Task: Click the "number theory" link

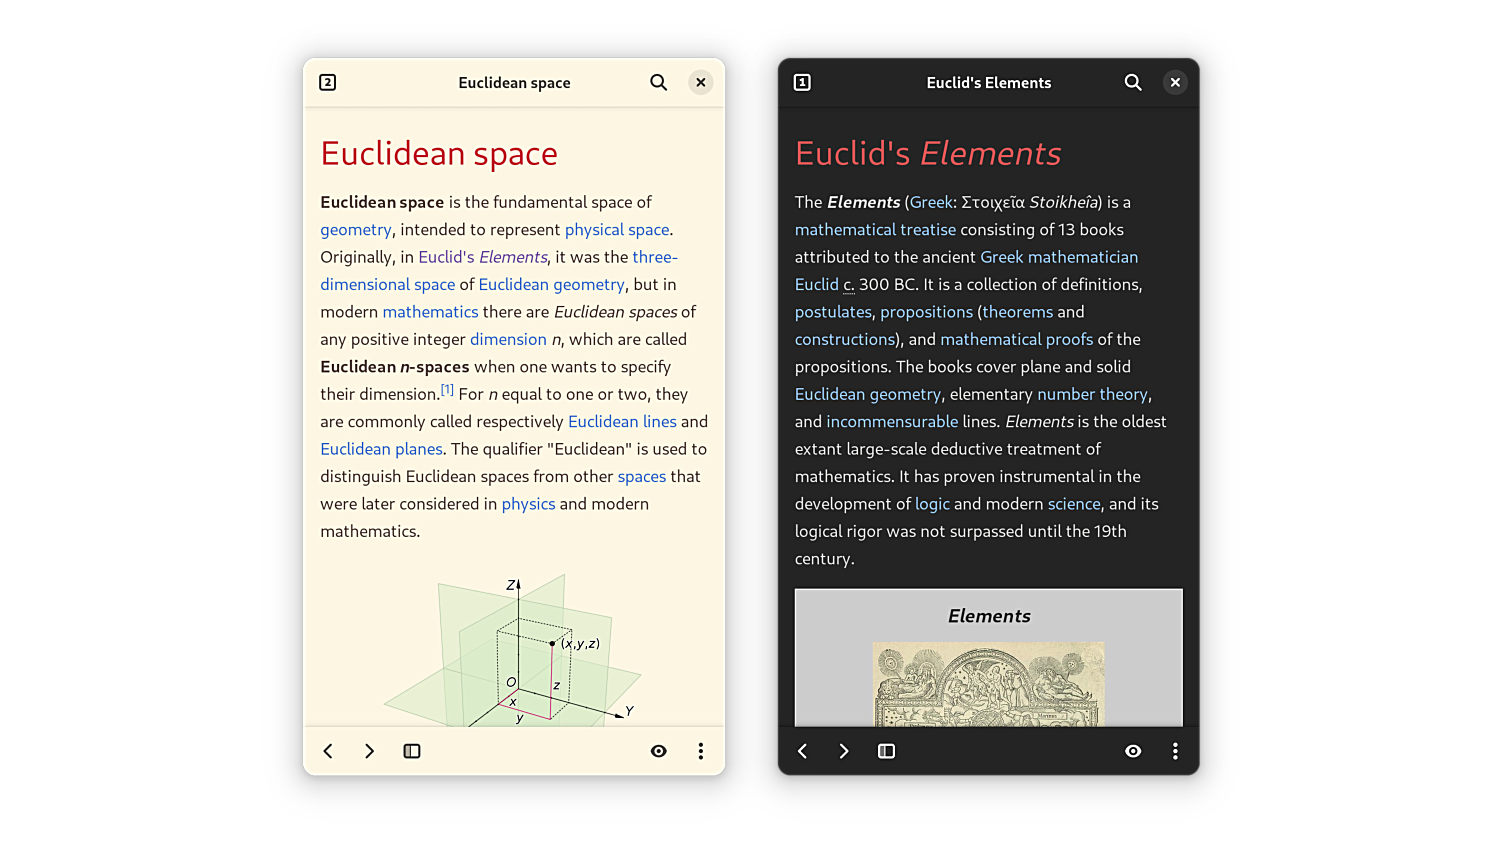Action: 1092,395
